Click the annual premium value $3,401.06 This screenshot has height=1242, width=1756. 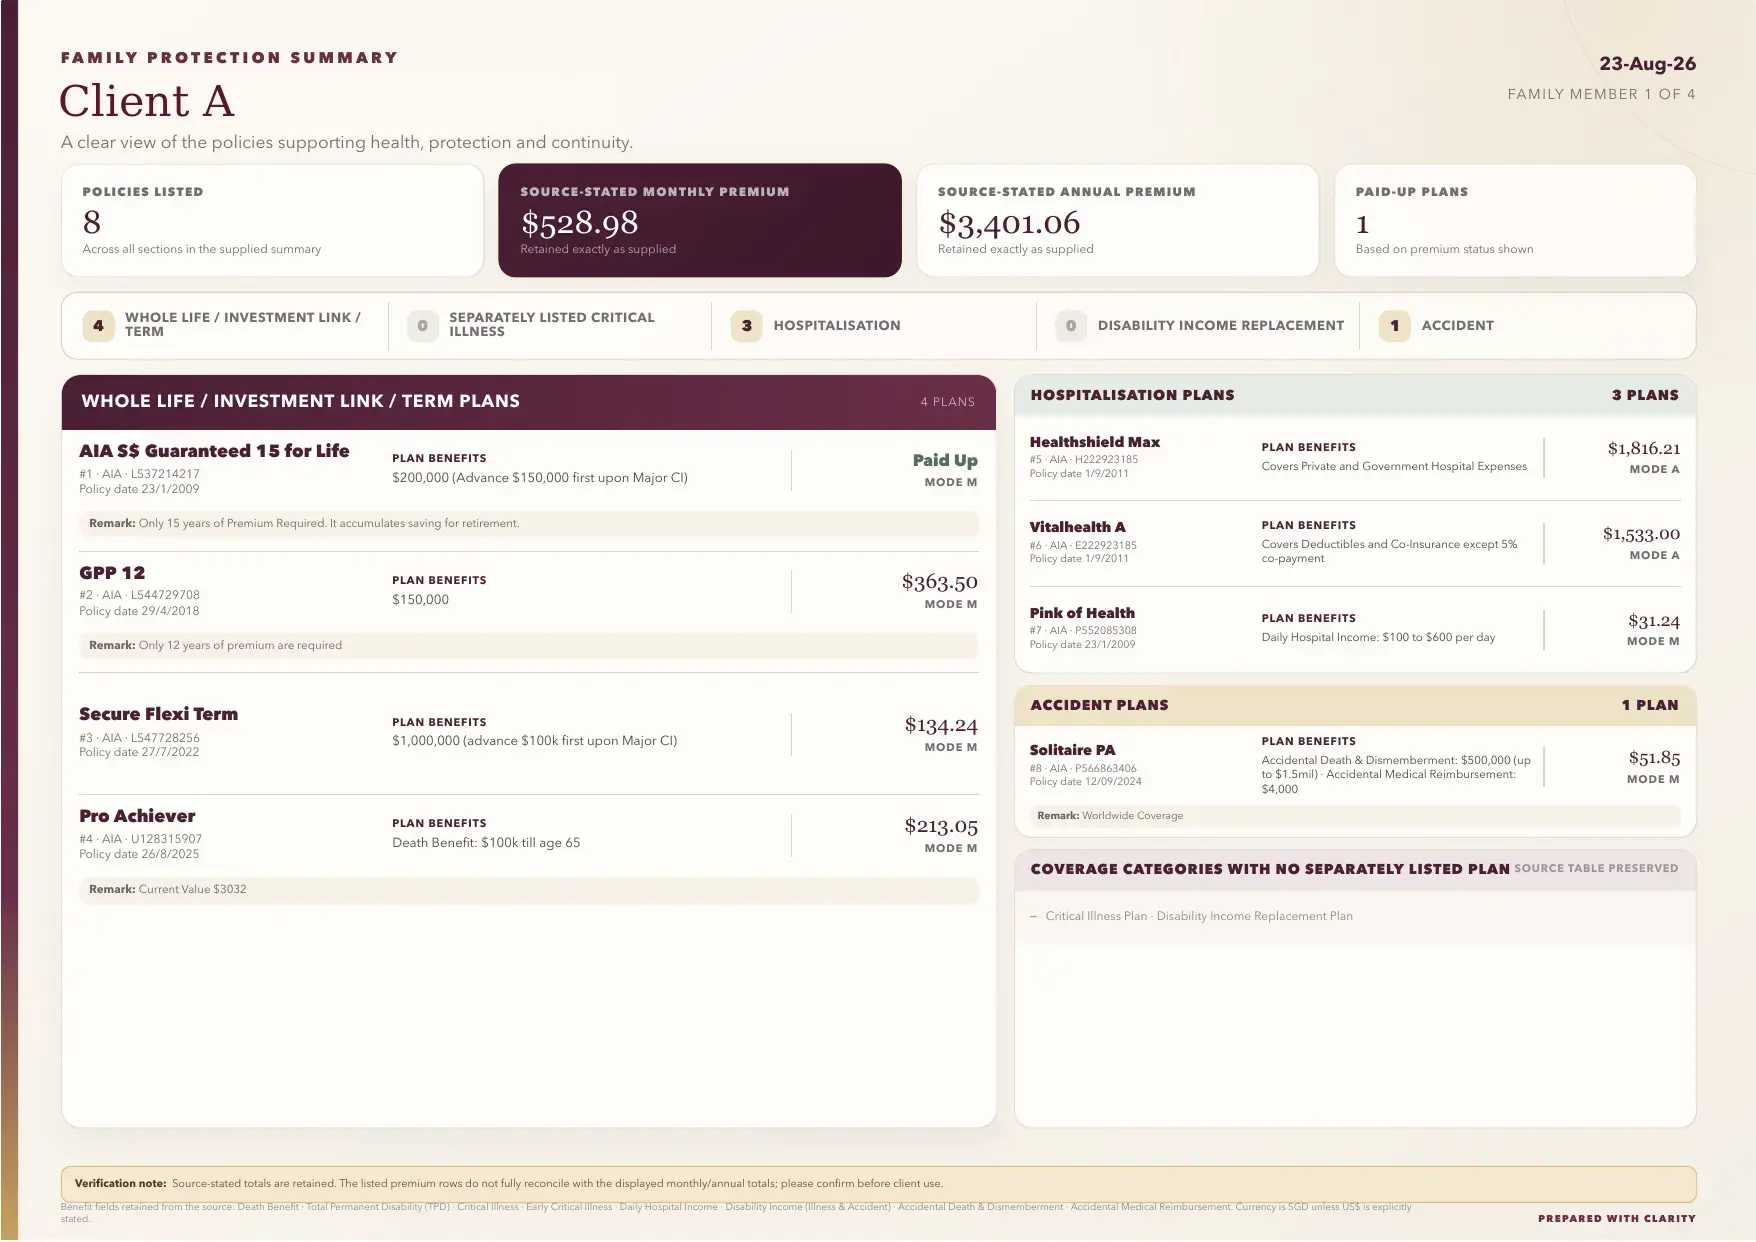1009,222
